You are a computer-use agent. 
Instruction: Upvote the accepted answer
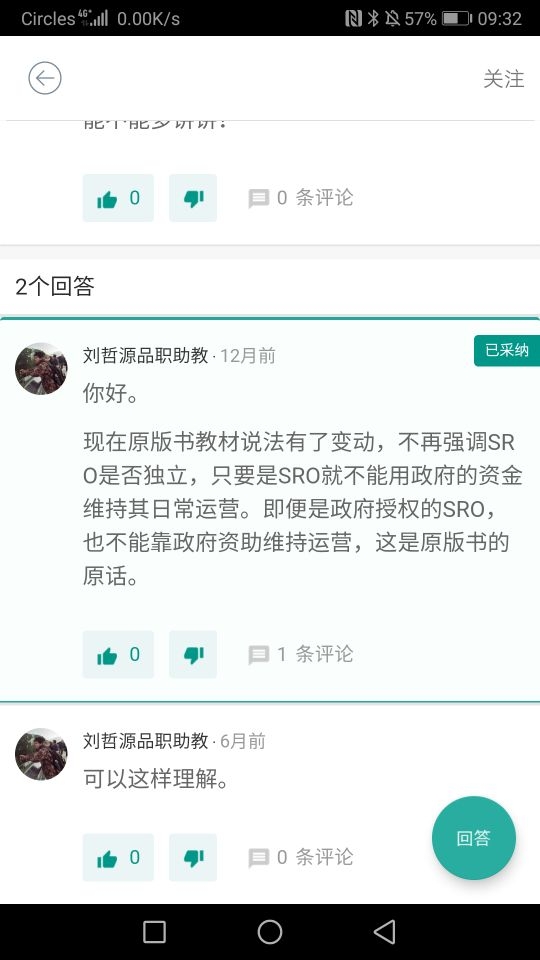[118, 654]
